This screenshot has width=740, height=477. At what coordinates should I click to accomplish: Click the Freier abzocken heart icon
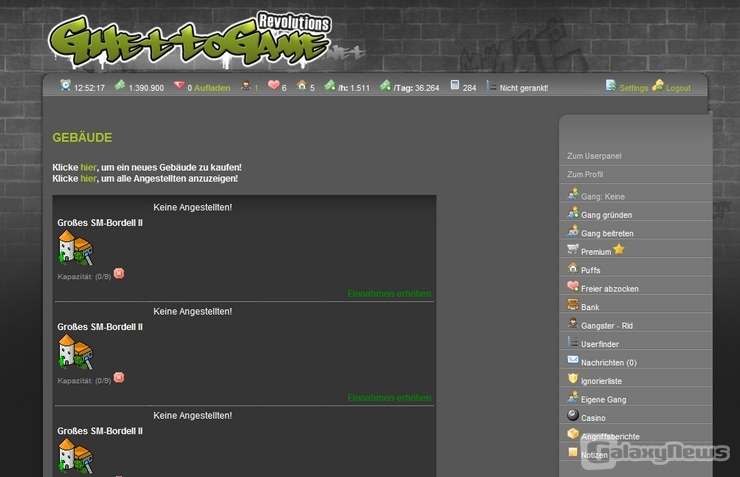click(x=572, y=286)
